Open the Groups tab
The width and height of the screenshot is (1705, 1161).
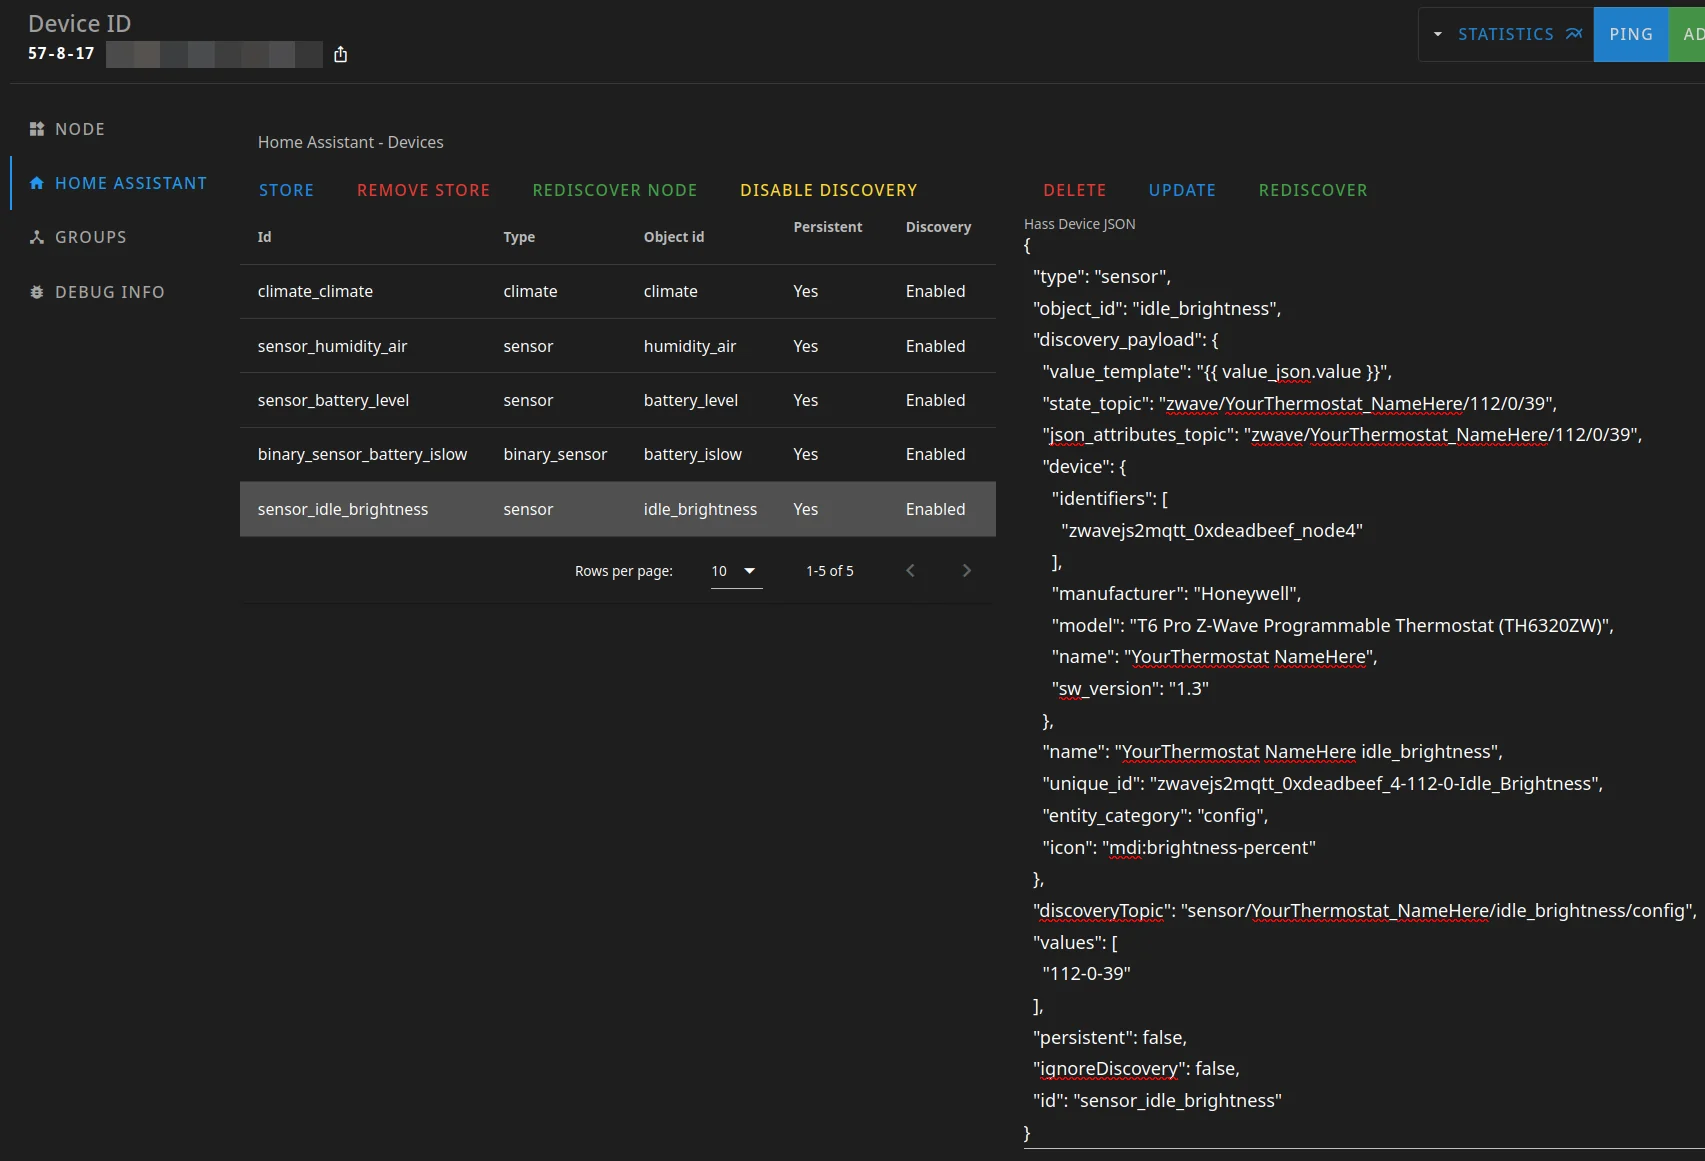click(x=90, y=237)
